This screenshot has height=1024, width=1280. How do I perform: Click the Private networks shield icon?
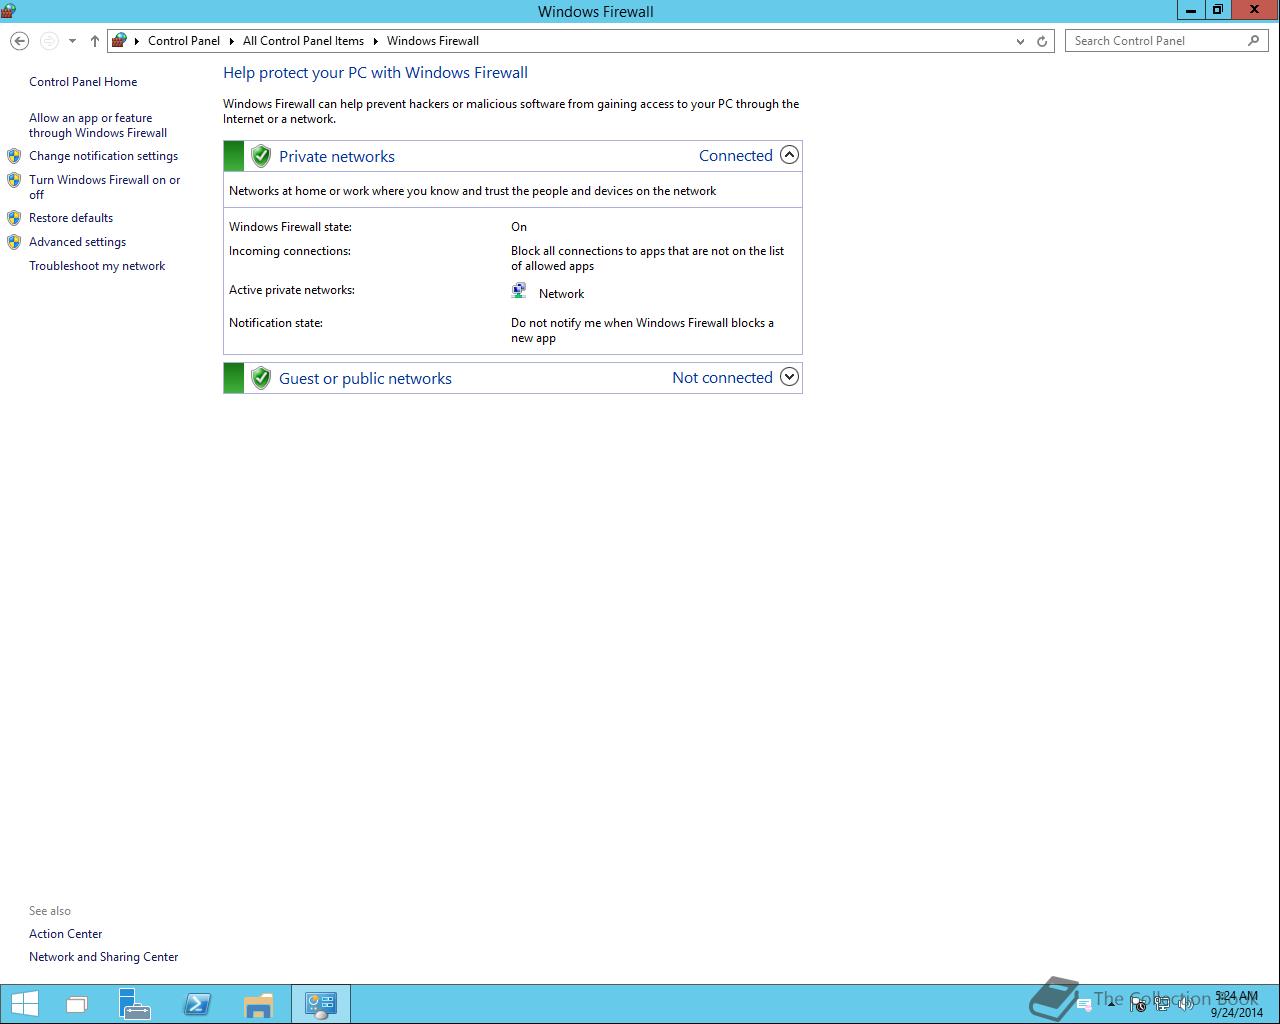point(261,156)
